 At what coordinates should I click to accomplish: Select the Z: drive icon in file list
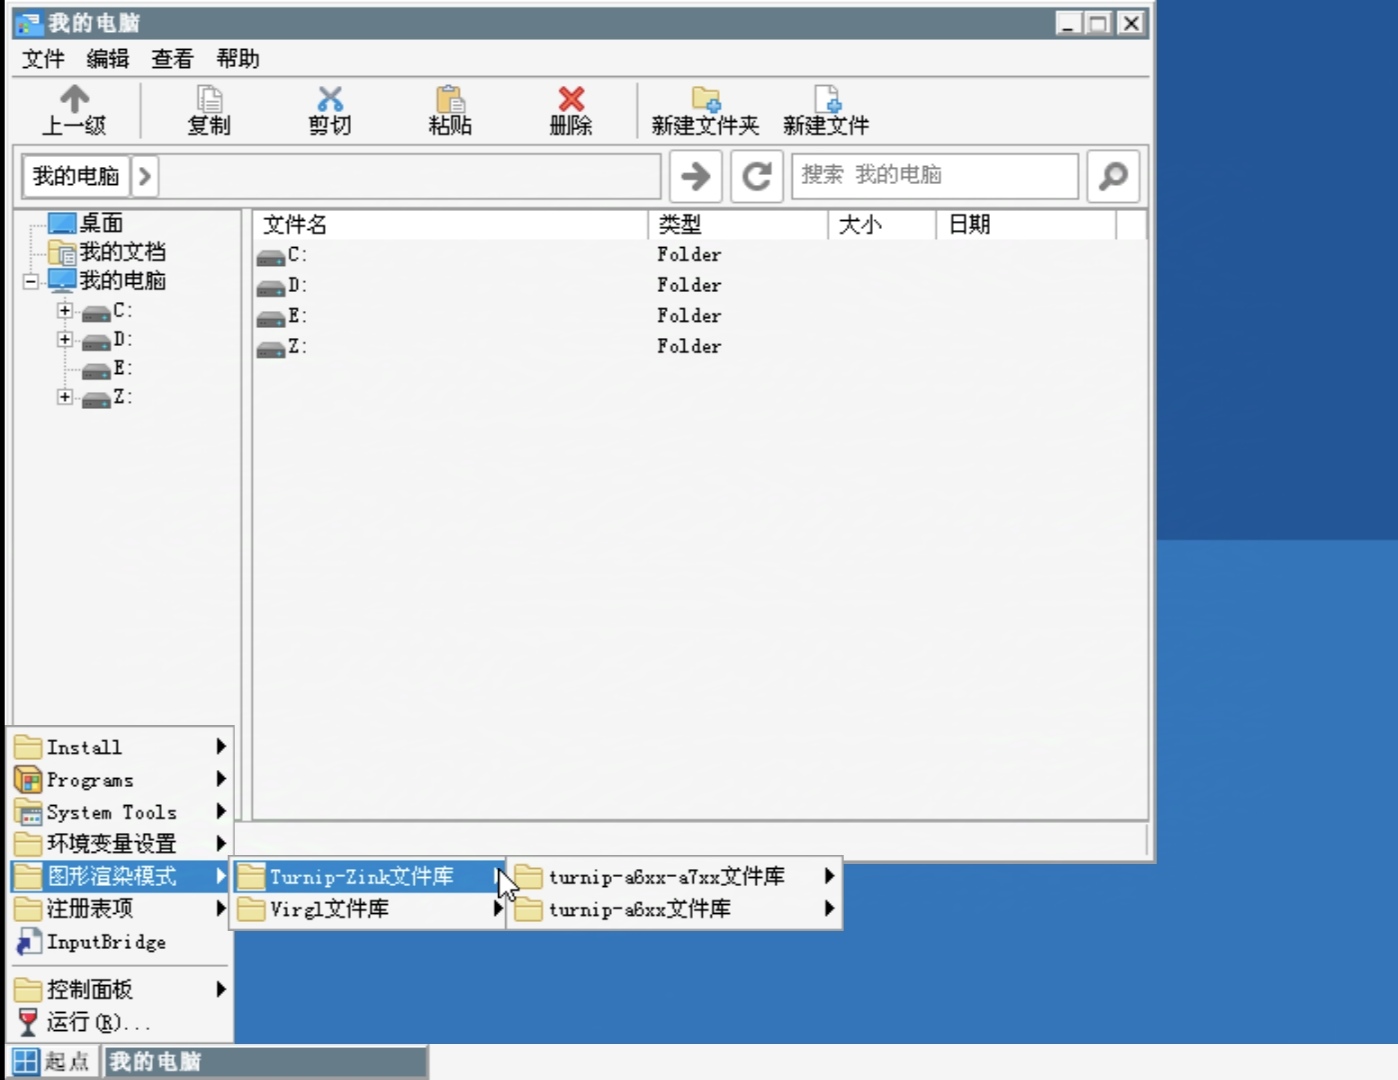pyautogui.click(x=271, y=348)
